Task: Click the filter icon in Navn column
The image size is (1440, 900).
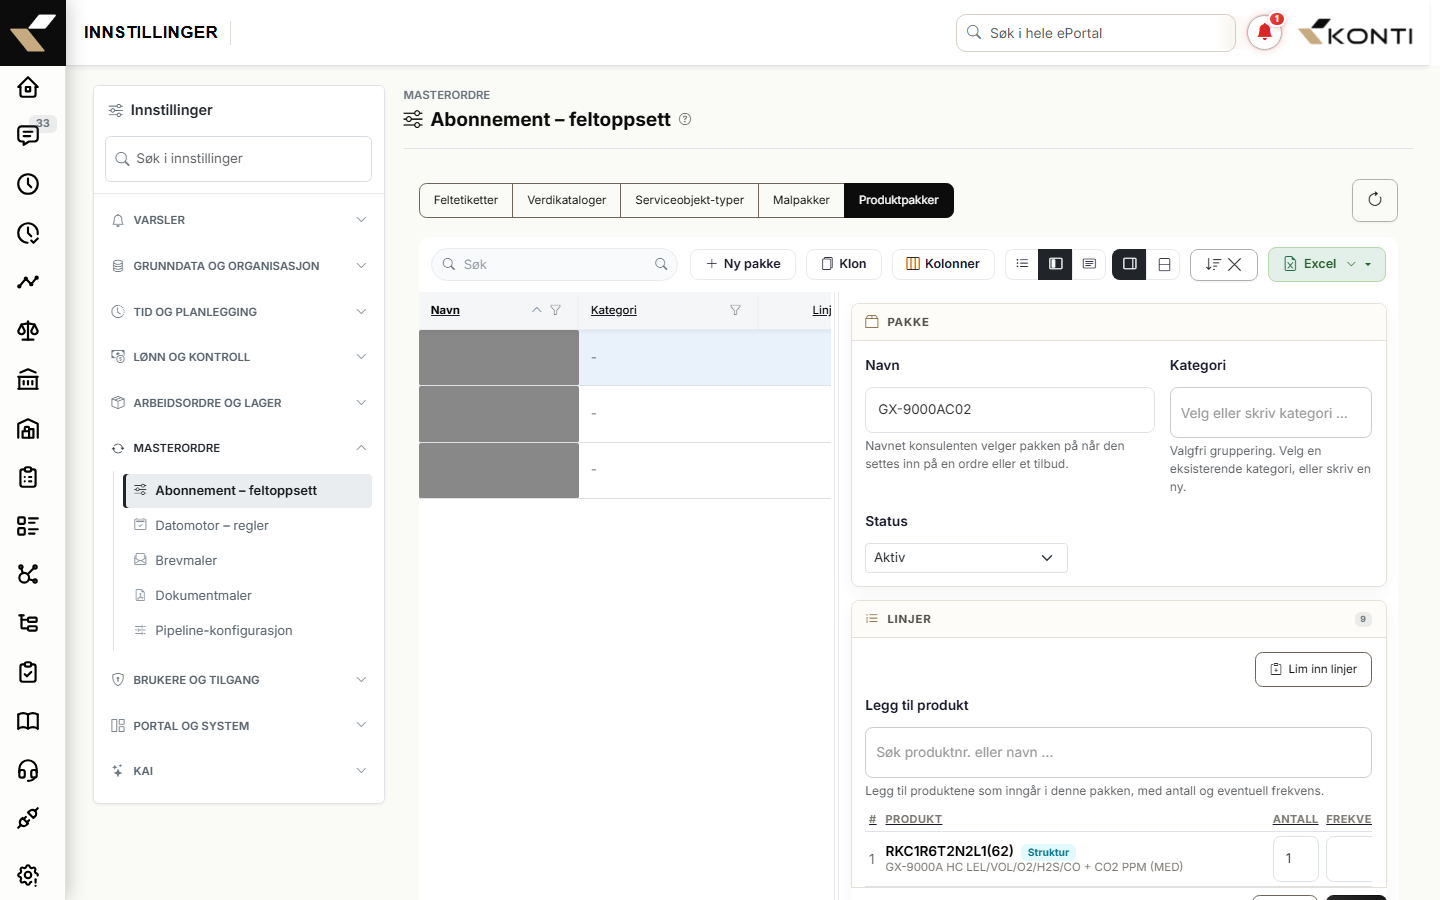Action: (x=556, y=310)
